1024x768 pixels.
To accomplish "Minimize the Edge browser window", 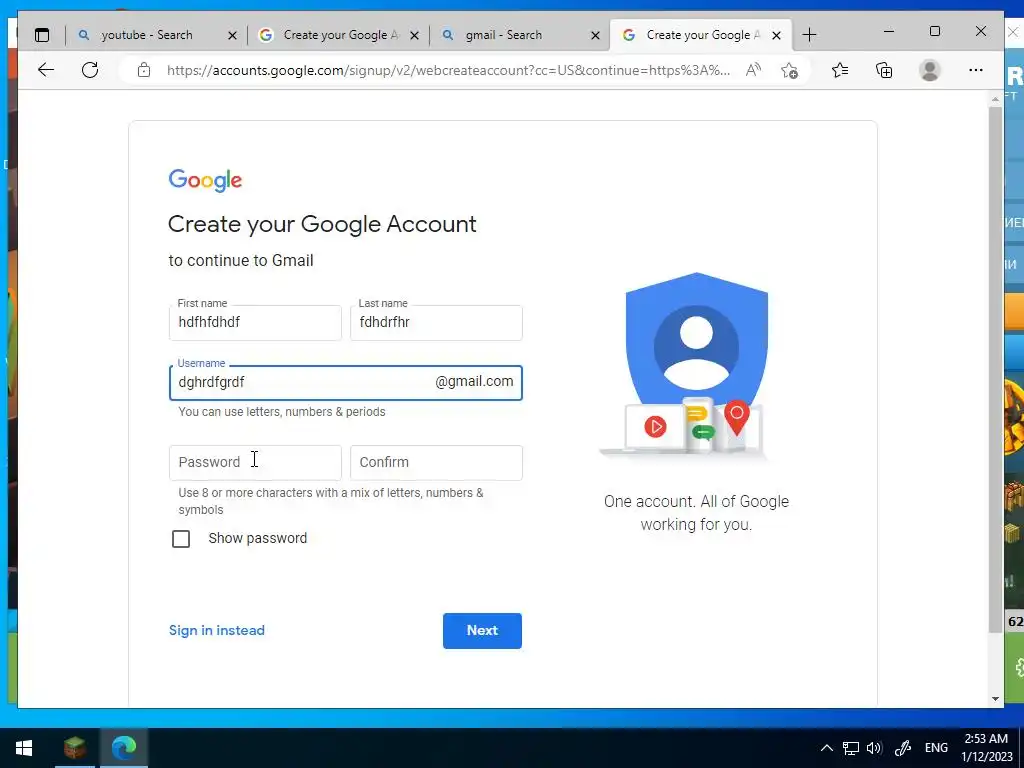I will click(x=889, y=31).
